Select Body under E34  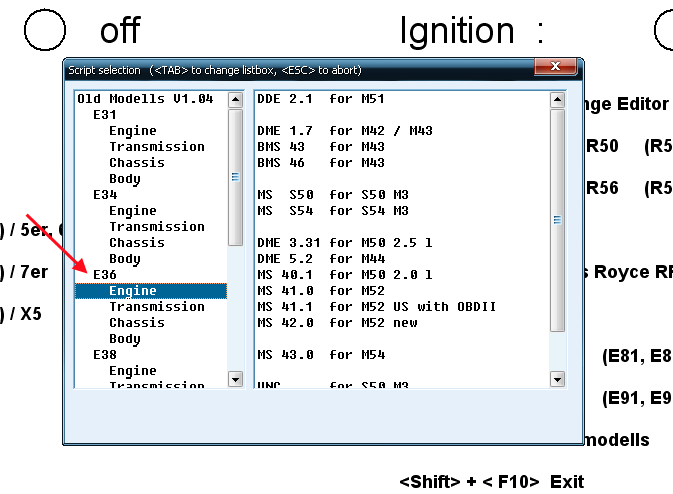click(124, 258)
